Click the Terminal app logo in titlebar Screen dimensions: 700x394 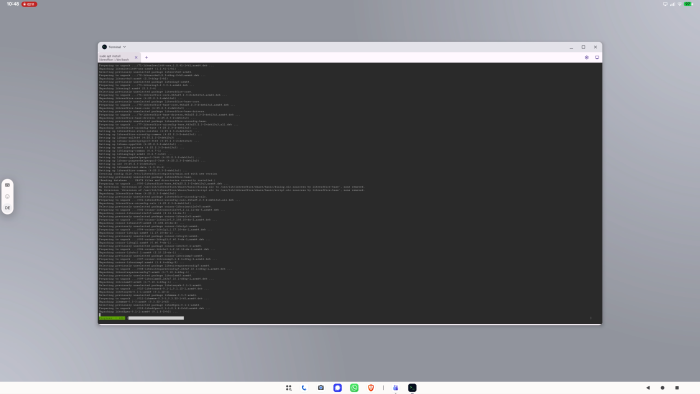click(104, 47)
